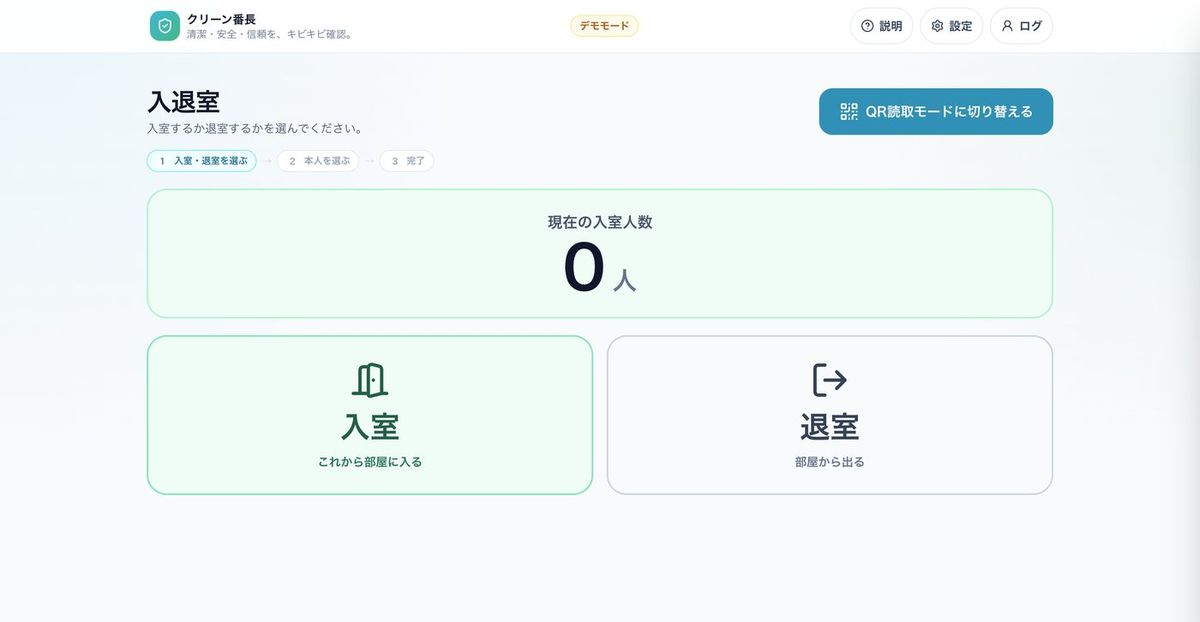1200x622 pixels.
Task: Open the 説明 help button
Action: [881, 26]
